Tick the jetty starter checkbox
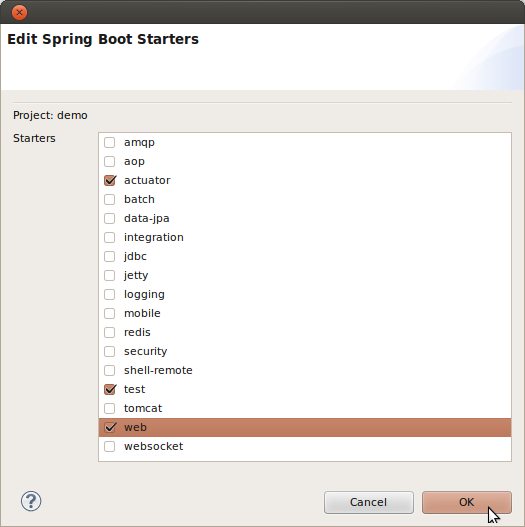The height and width of the screenshot is (527, 525). [x=110, y=275]
